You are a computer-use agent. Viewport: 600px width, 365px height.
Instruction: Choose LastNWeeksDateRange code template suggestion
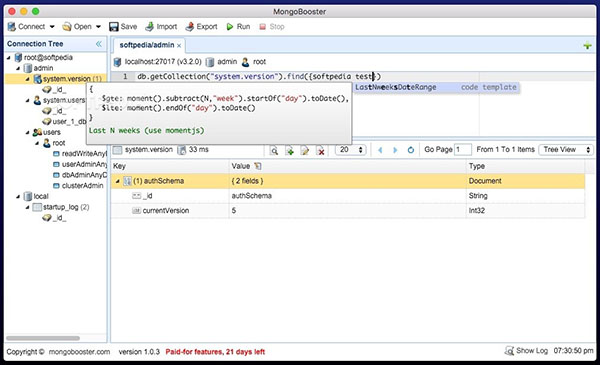tap(436, 87)
